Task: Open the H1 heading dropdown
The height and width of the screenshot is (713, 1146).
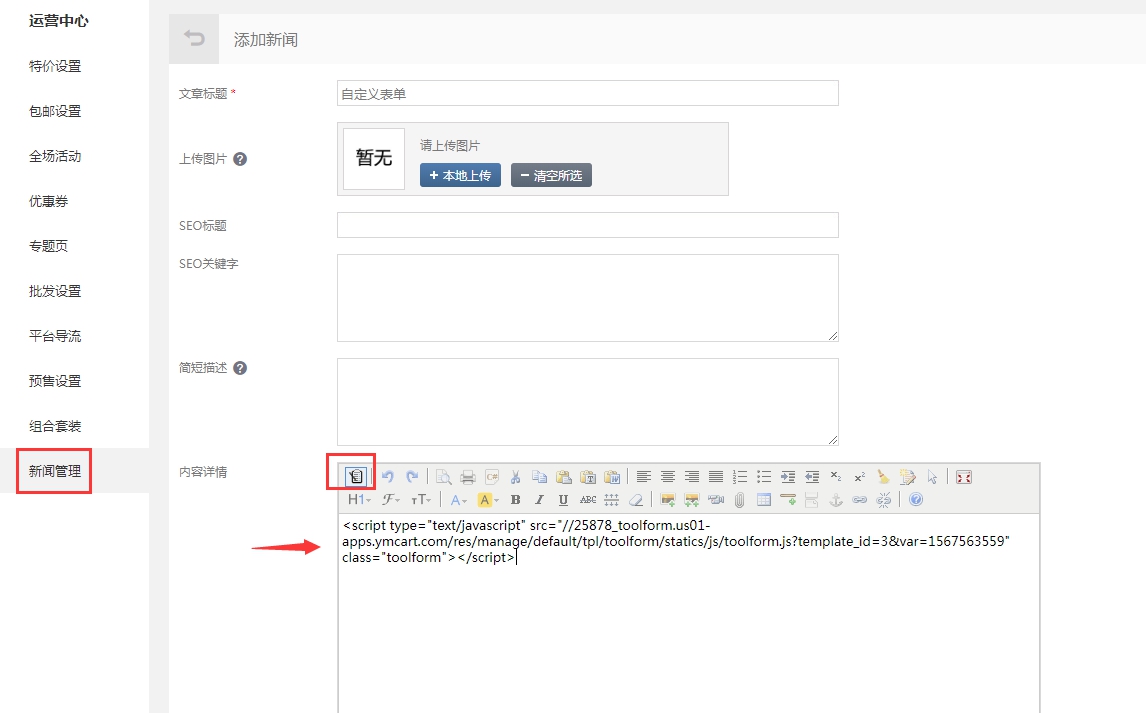Action: [x=359, y=500]
